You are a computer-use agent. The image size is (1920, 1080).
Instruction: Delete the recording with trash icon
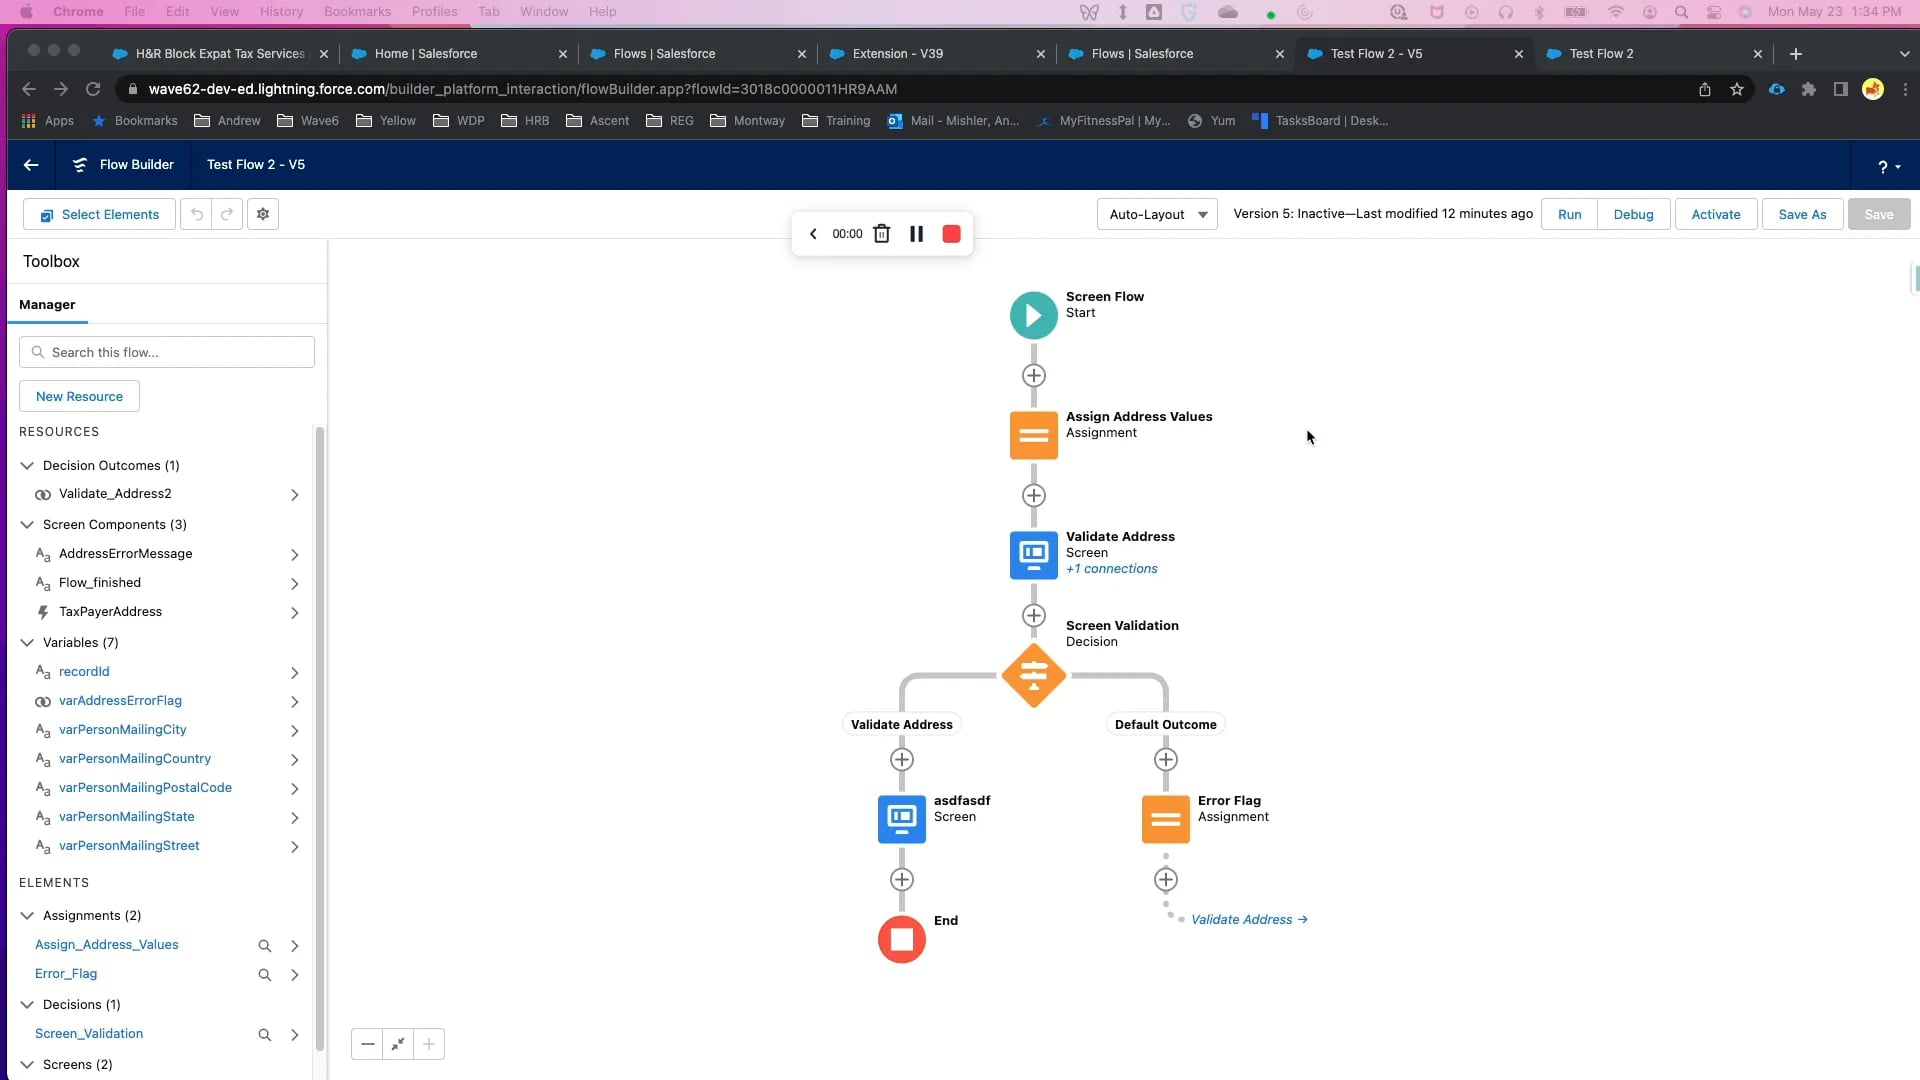pos(881,234)
